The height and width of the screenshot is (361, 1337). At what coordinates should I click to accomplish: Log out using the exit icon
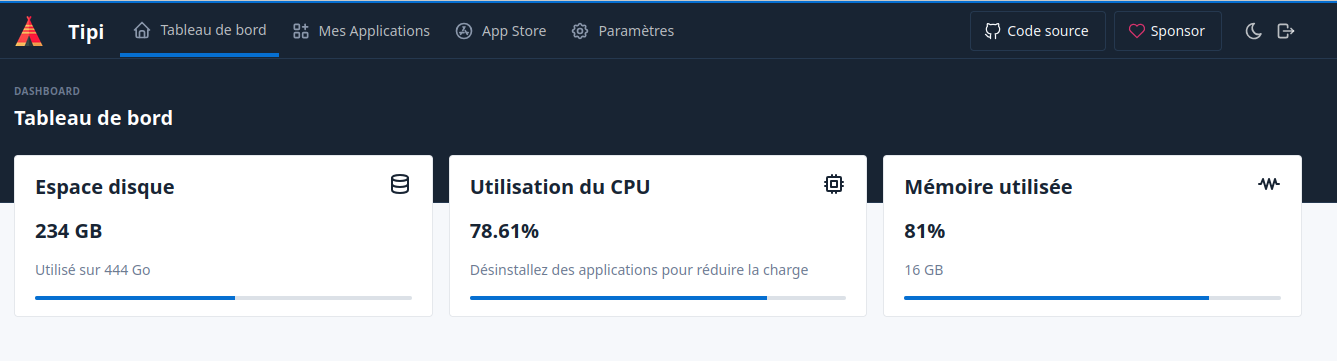click(1286, 31)
